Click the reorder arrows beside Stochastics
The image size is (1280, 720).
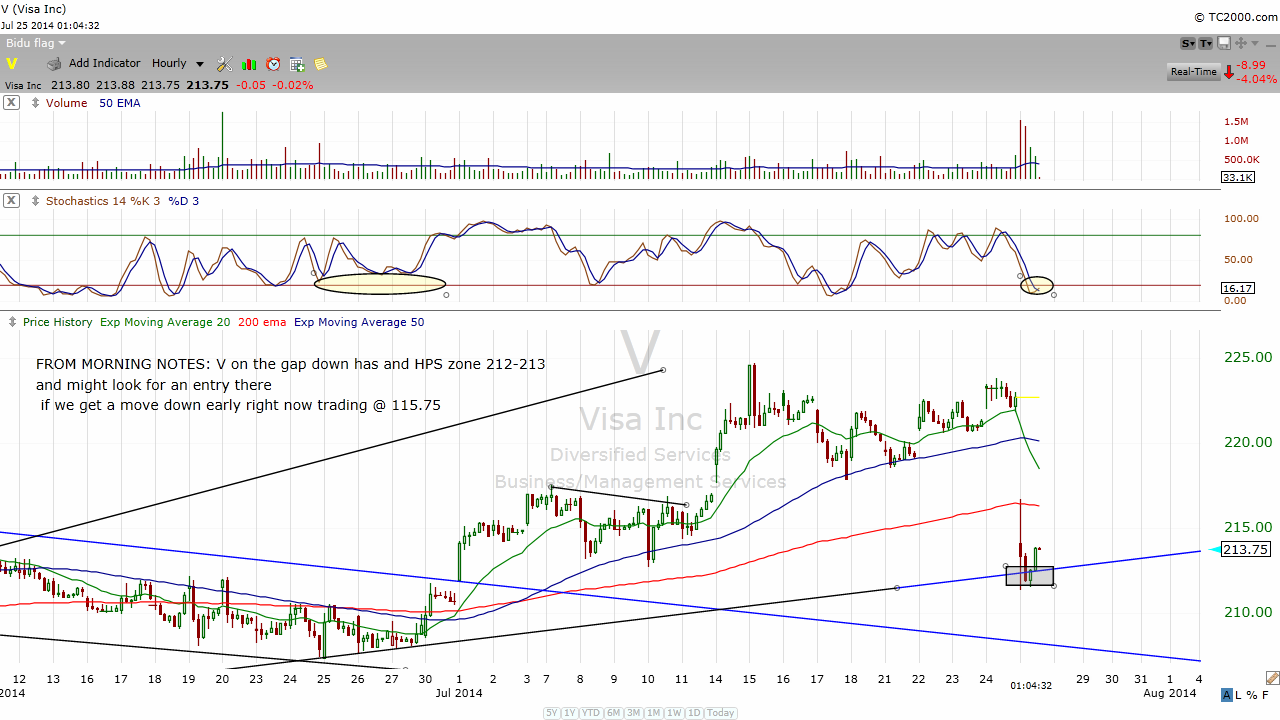[36, 201]
